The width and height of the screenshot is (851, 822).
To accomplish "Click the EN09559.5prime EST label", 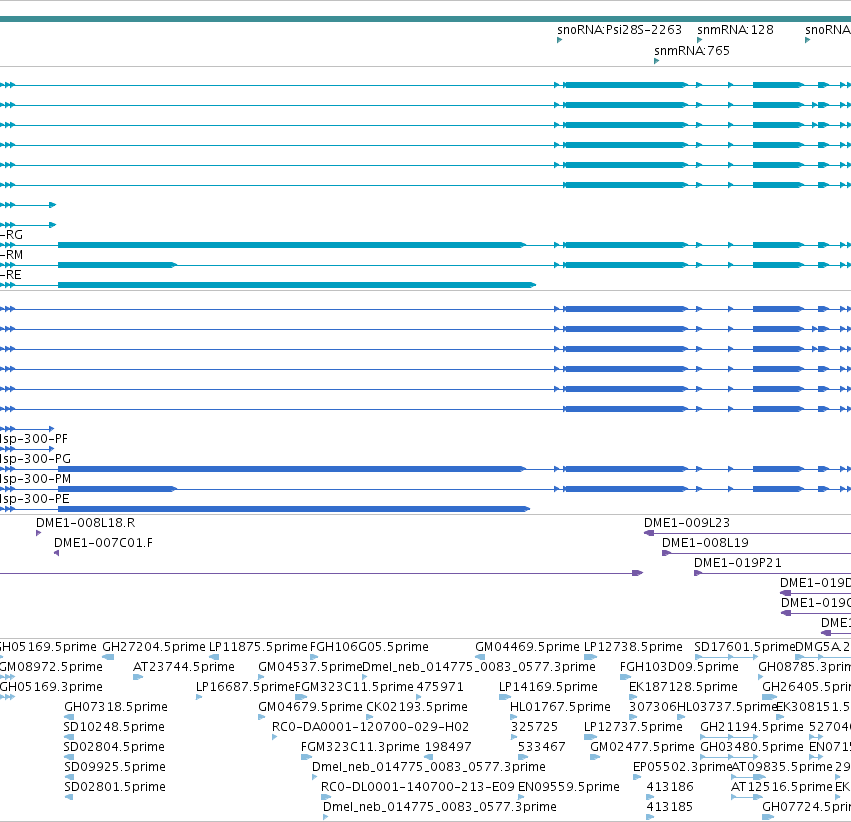I will pyautogui.click(x=569, y=787).
